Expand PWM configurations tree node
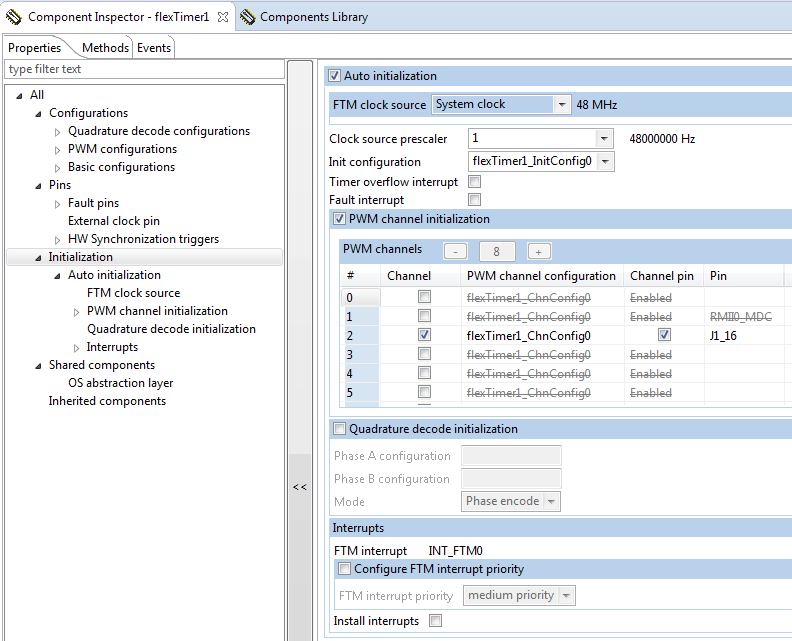Screen dimensions: 792x641 58,150
